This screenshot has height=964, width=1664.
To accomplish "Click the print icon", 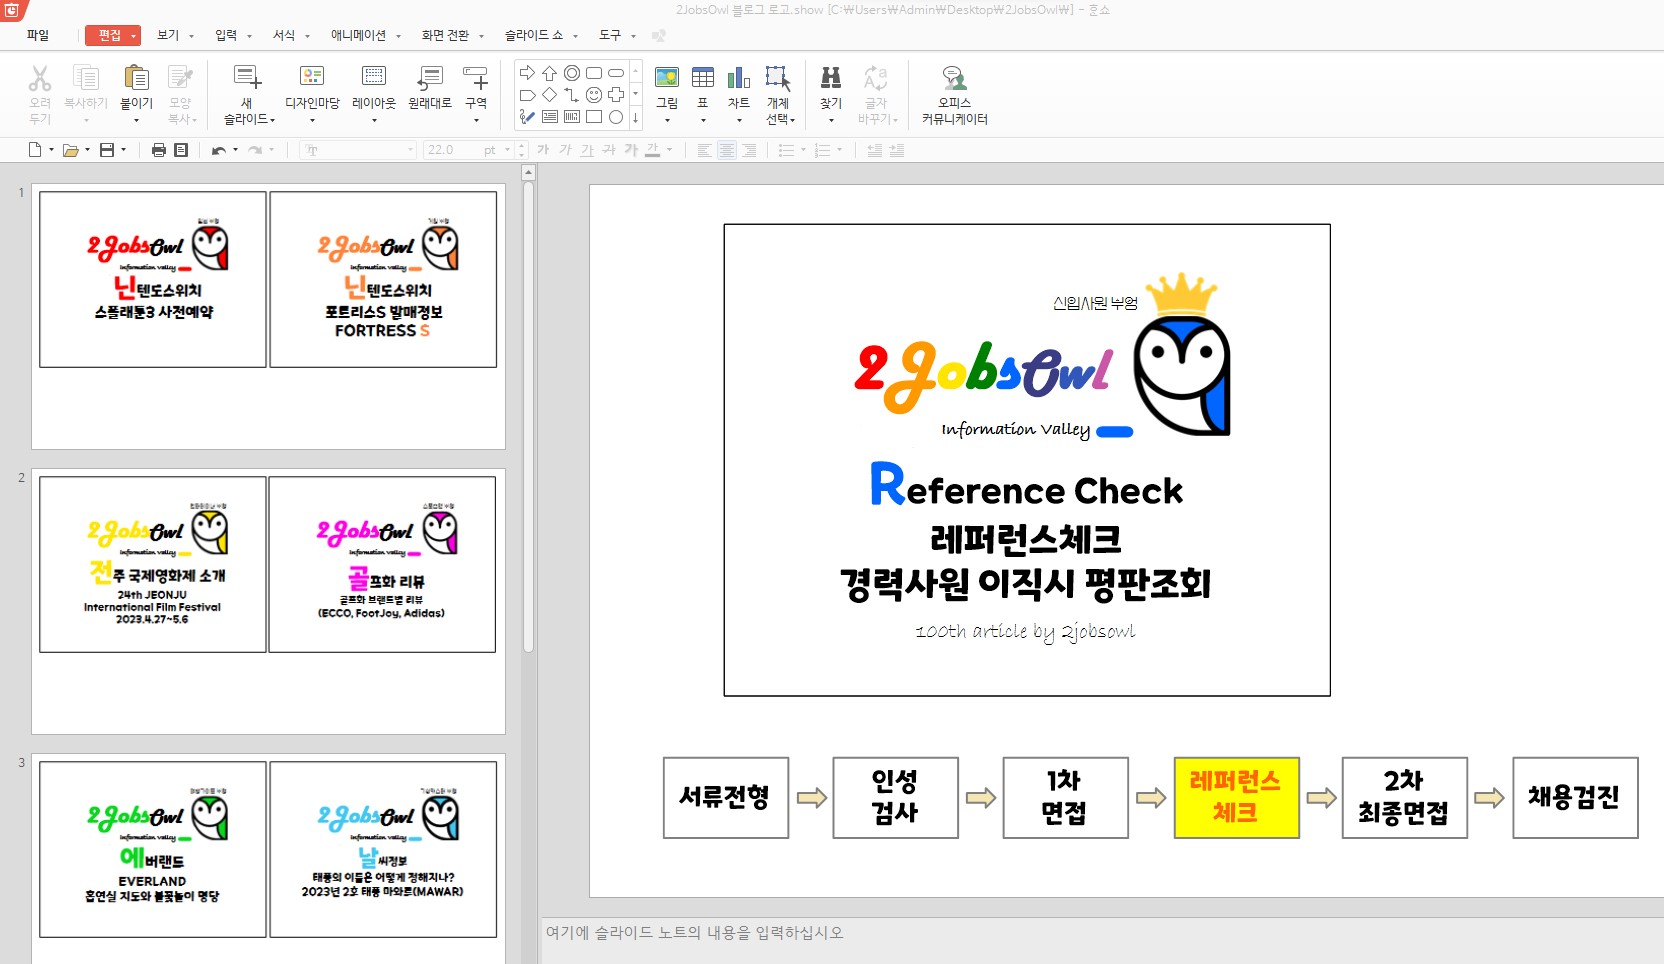I will (158, 150).
